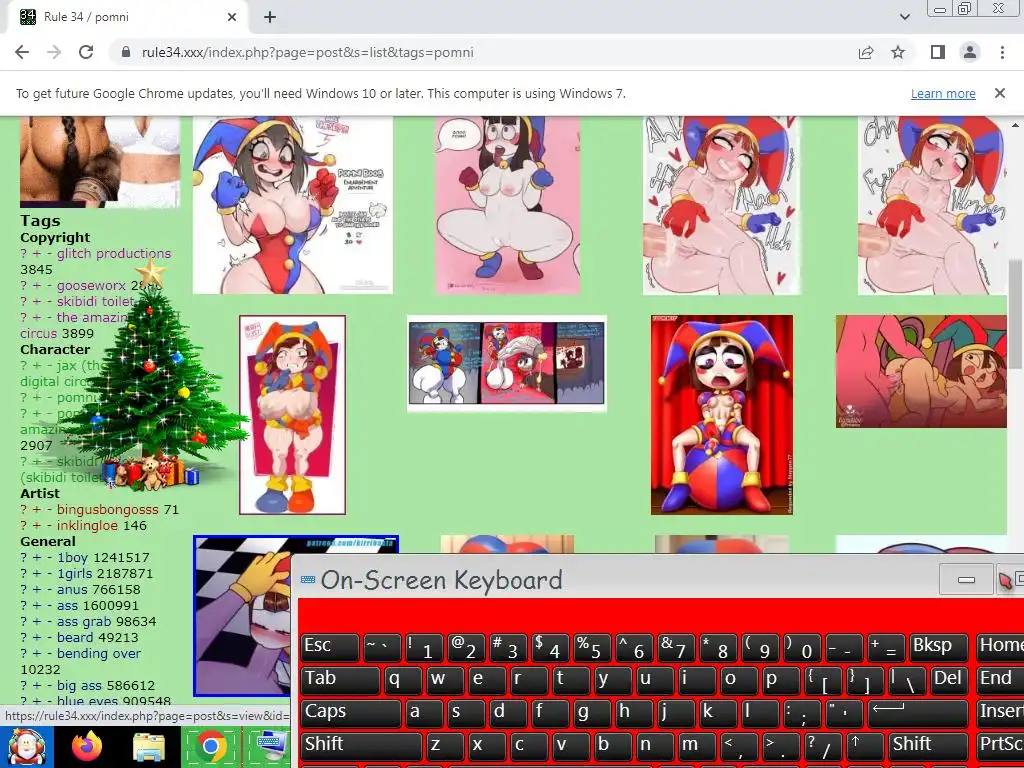
Task: Click the q key
Action: tap(404, 679)
